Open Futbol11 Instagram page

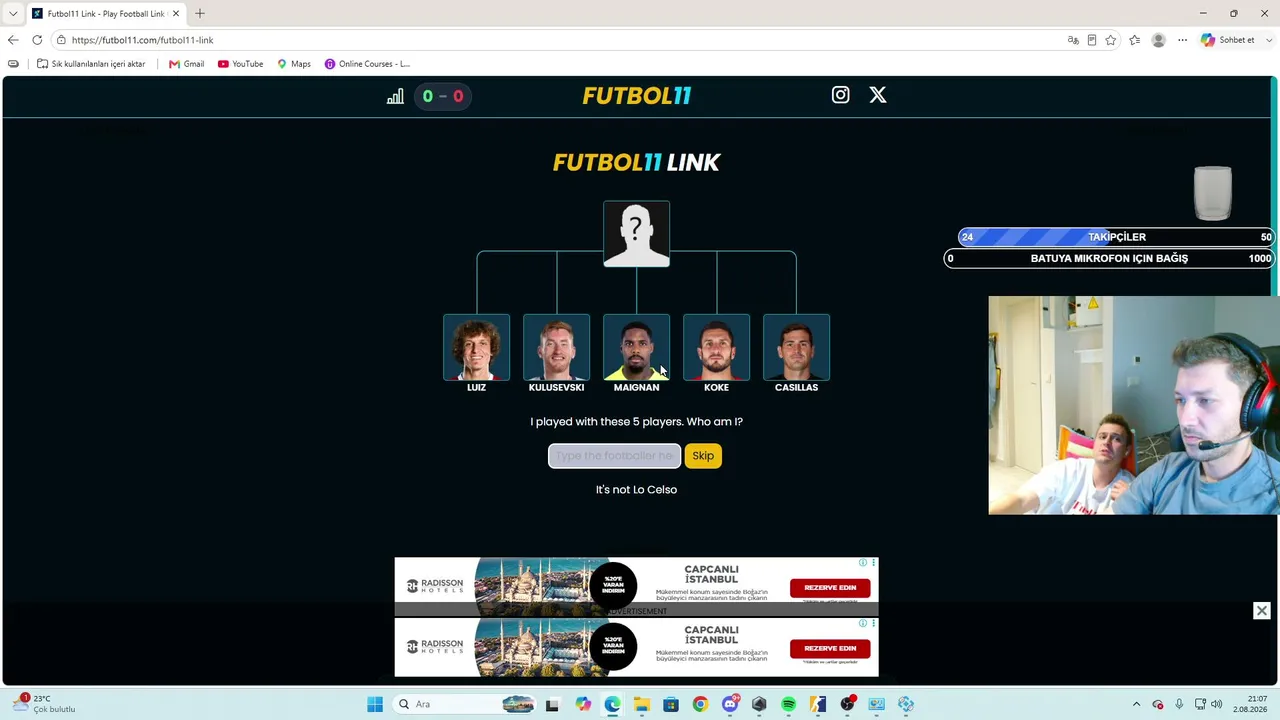pos(840,95)
